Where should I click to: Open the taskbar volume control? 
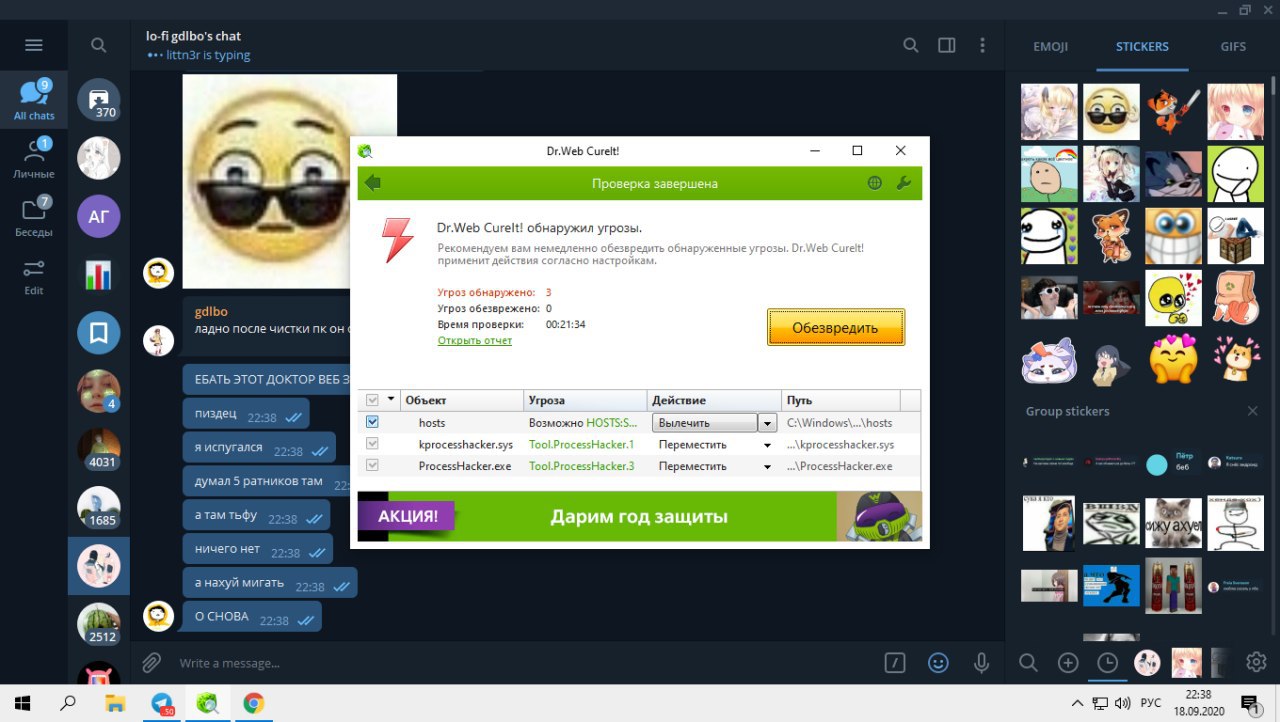click(1123, 703)
